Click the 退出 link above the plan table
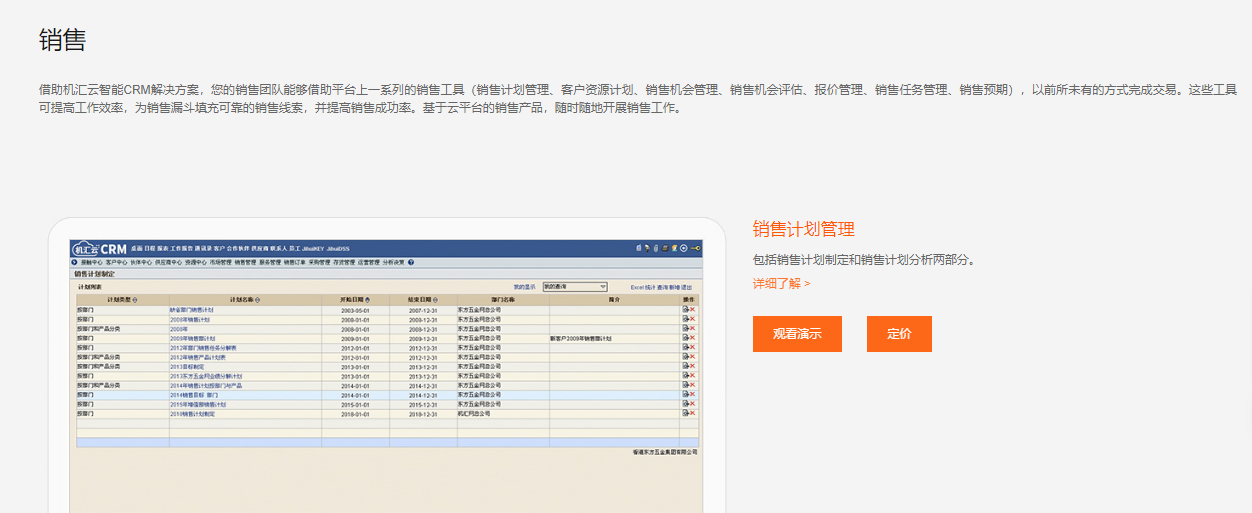This screenshot has height=513, width=1252. tap(687, 287)
